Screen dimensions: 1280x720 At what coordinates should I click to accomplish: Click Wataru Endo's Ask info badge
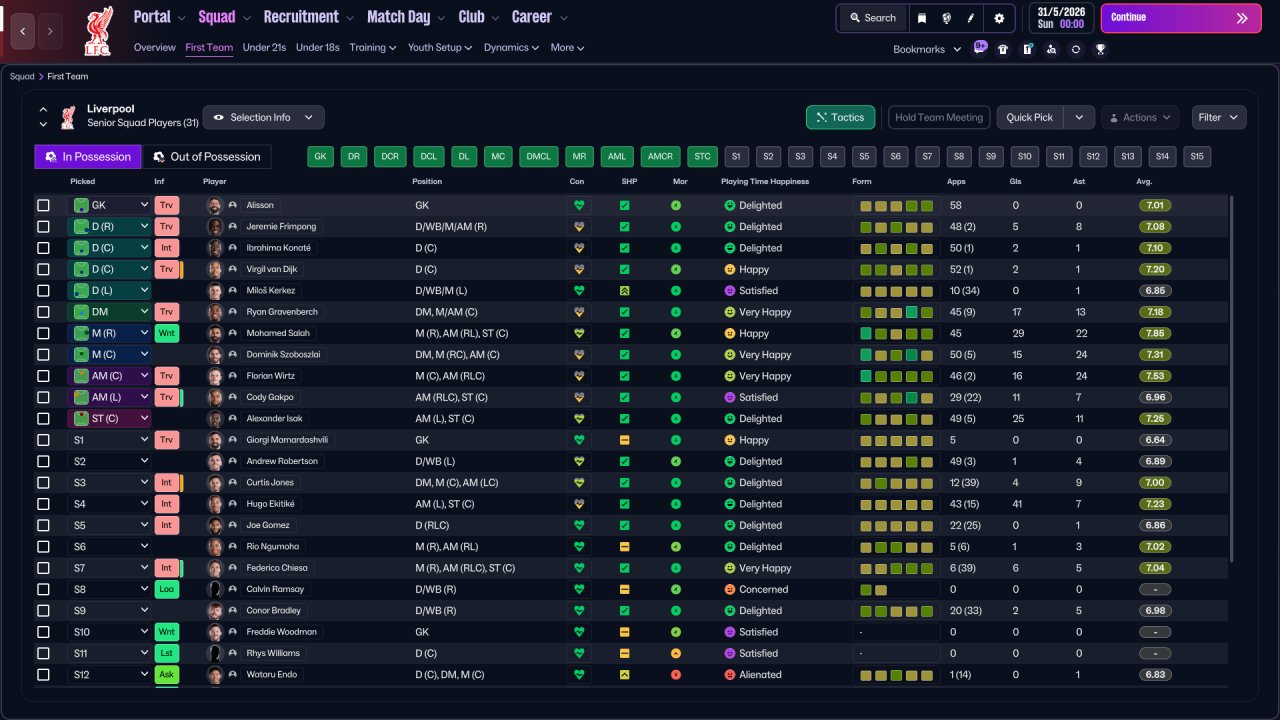[x=167, y=675]
